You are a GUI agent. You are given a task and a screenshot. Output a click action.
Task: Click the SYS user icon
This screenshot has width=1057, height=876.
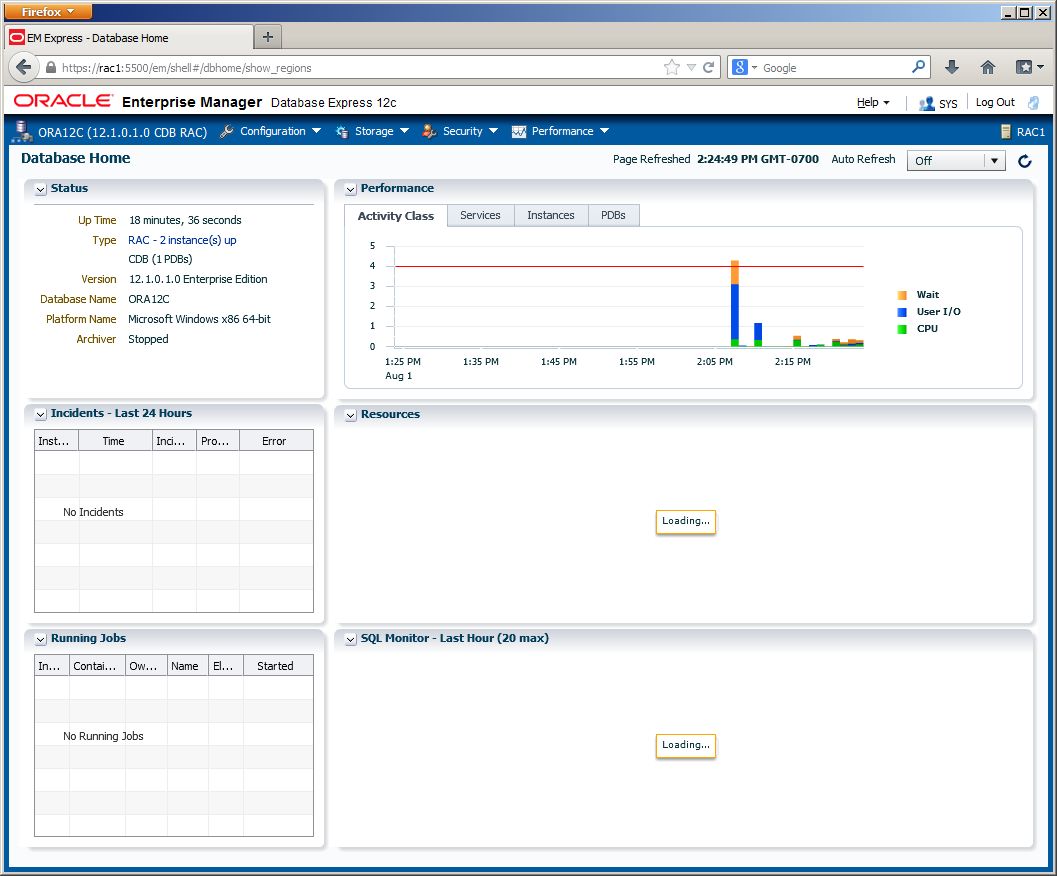[926, 103]
